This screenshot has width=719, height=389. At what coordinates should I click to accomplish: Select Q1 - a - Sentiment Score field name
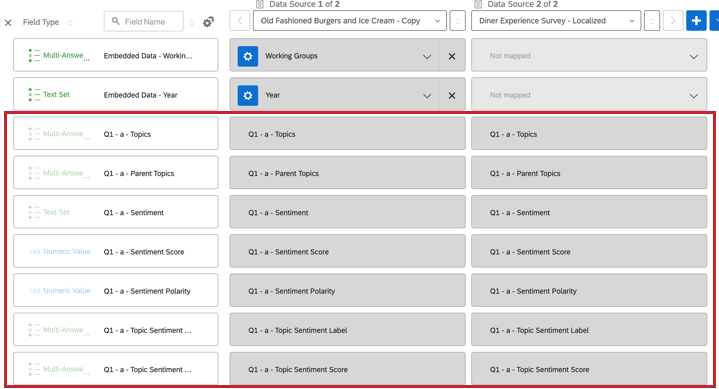pyautogui.click(x=144, y=252)
